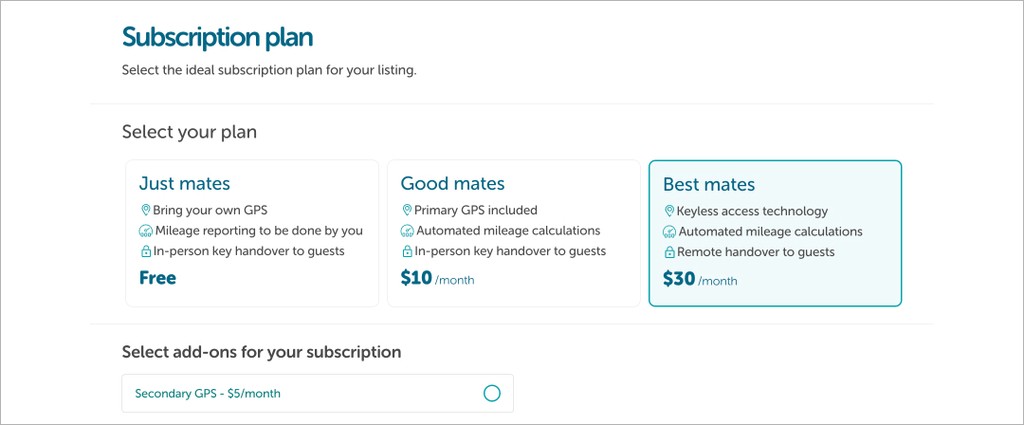The image size is (1024, 425).
Task: Click the padlock icon beside Remote handover
Action: click(669, 252)
